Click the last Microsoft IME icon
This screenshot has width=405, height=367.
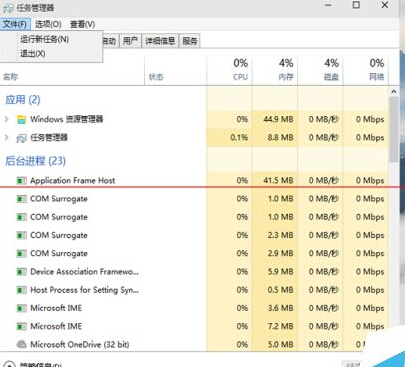[x=21, y=326]
